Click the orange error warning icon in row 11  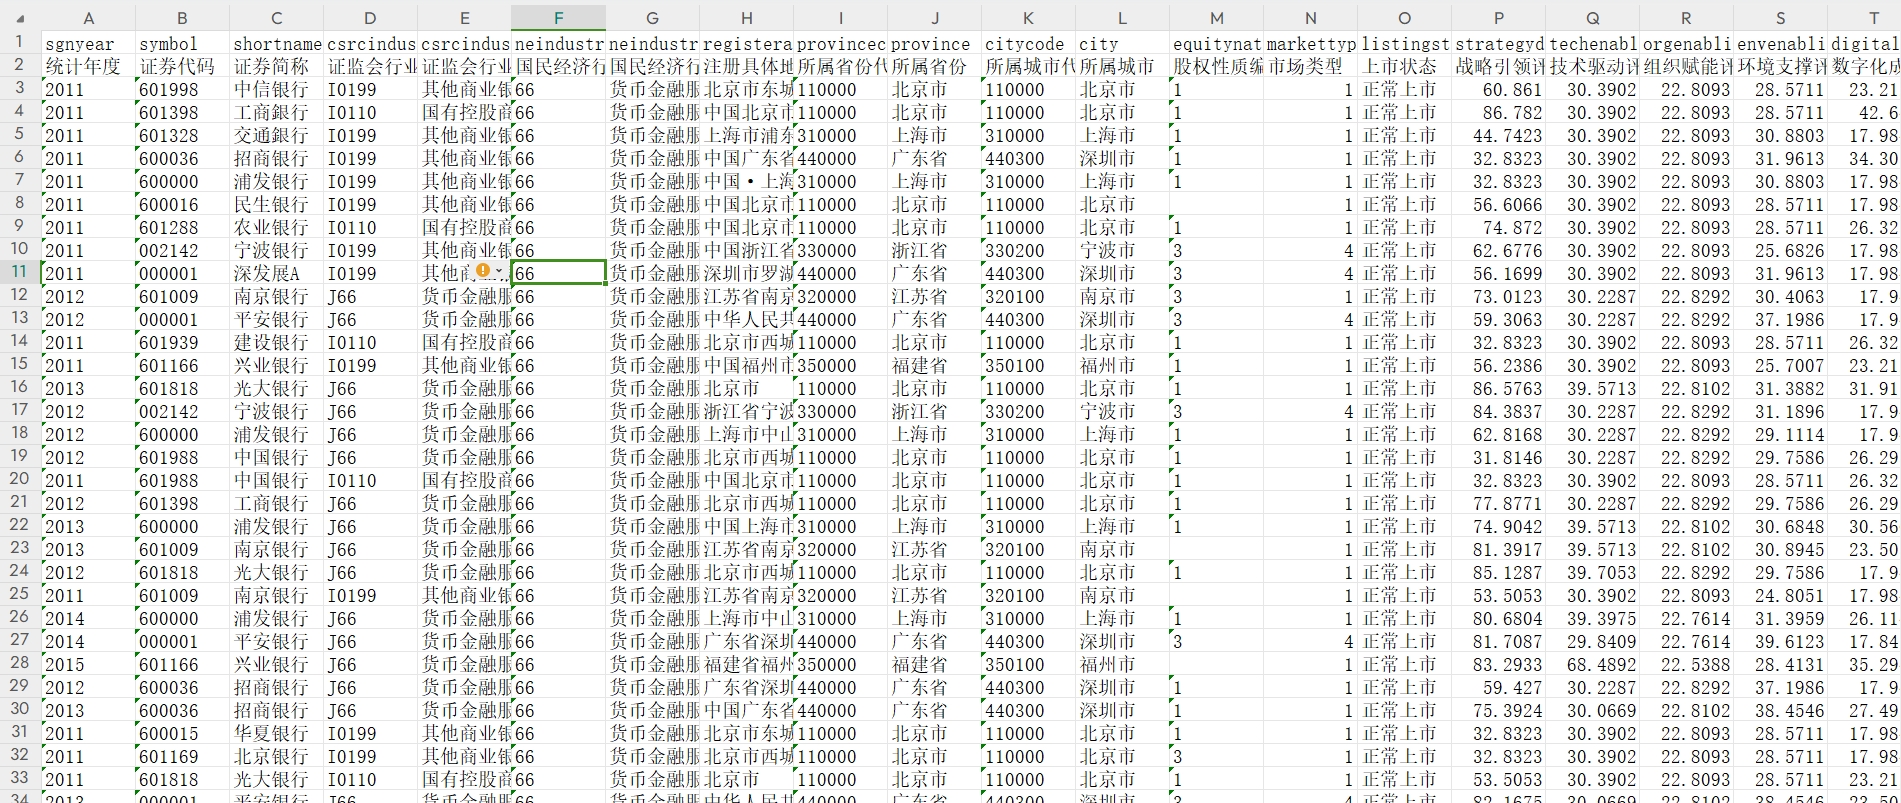[483, 272]
